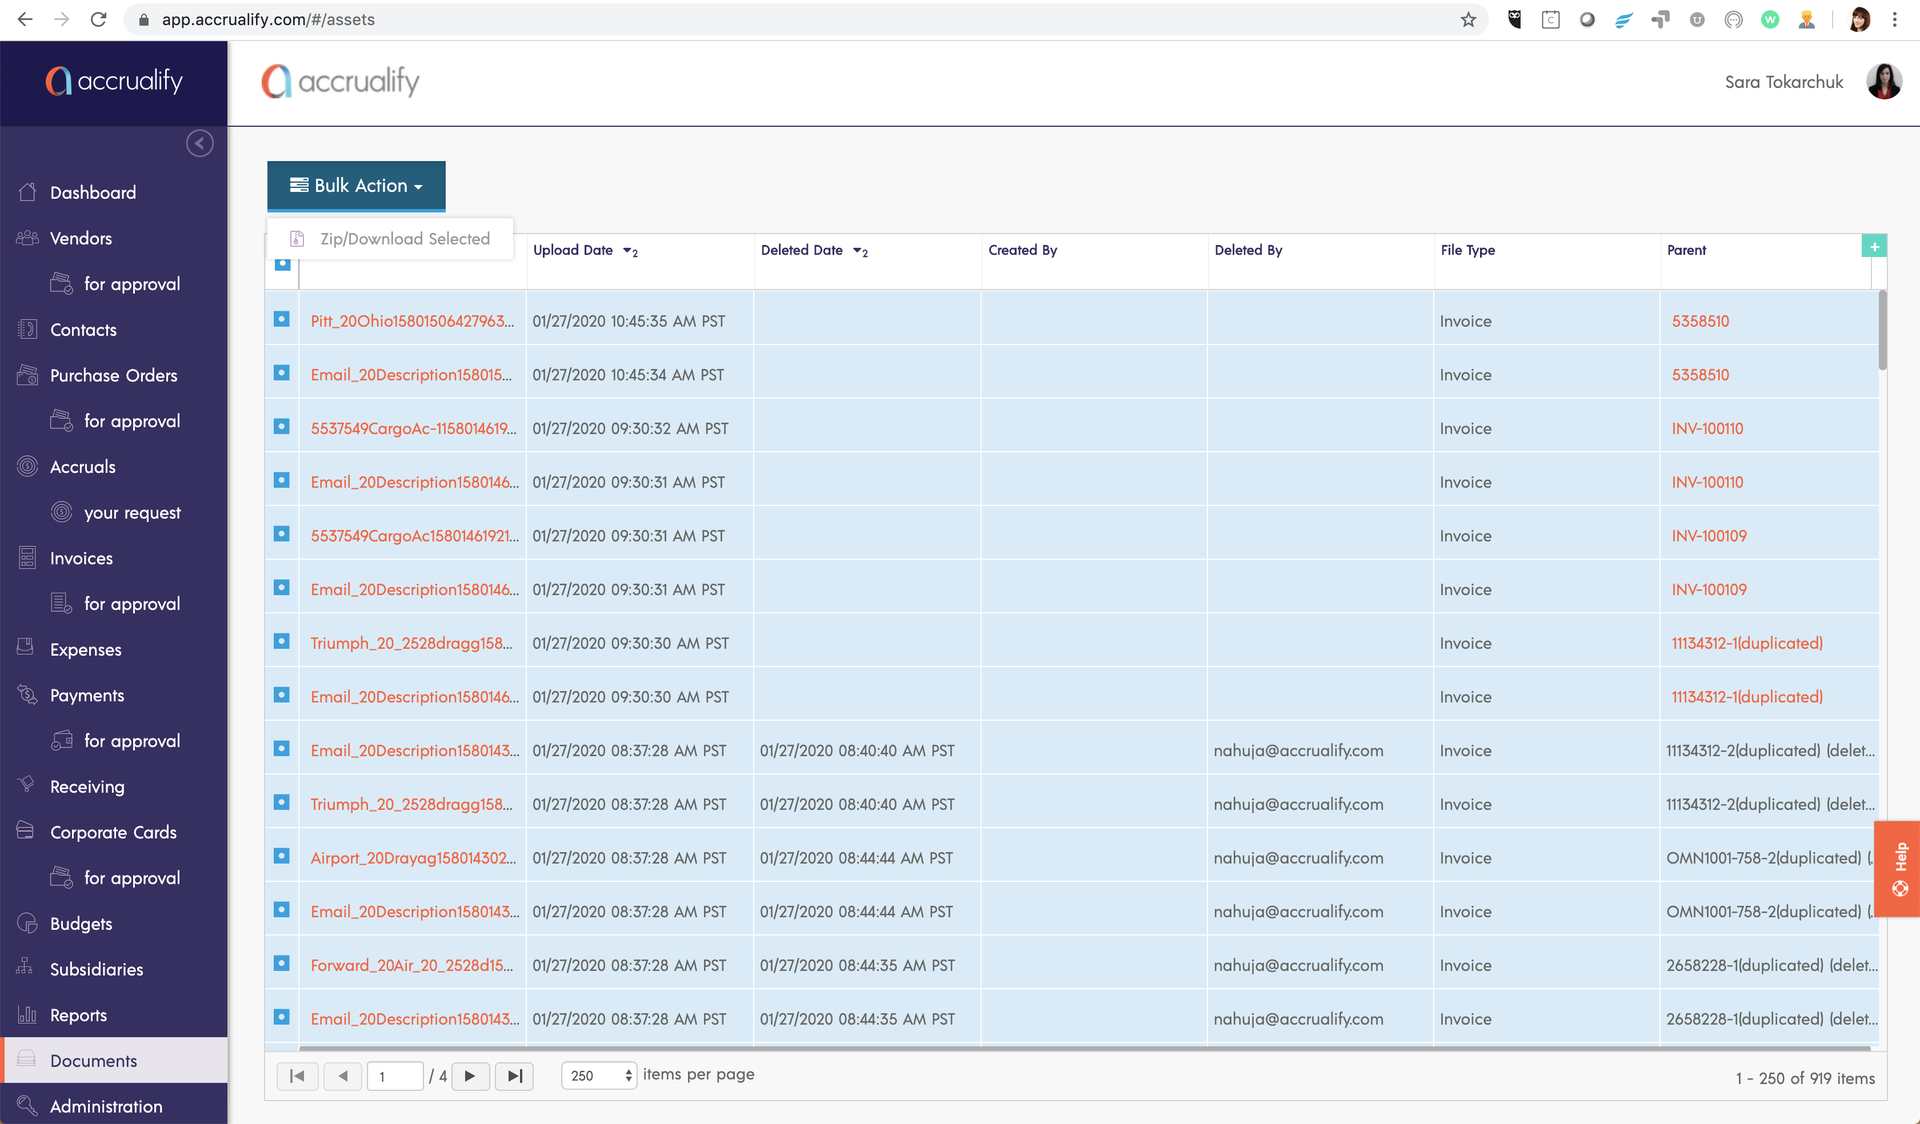Open Accruals section

click(83, 467)
